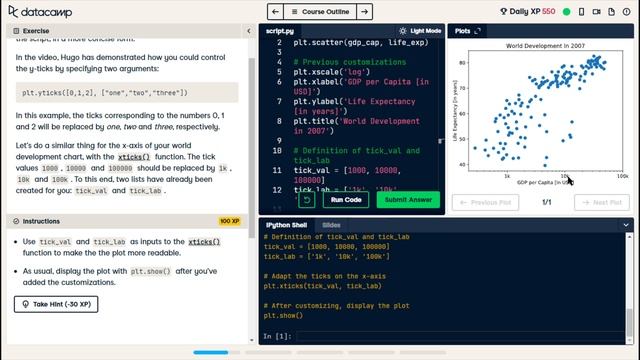Click the Instructions header icon
This screenshot has height=360, width=640.
tap(16, 221)
